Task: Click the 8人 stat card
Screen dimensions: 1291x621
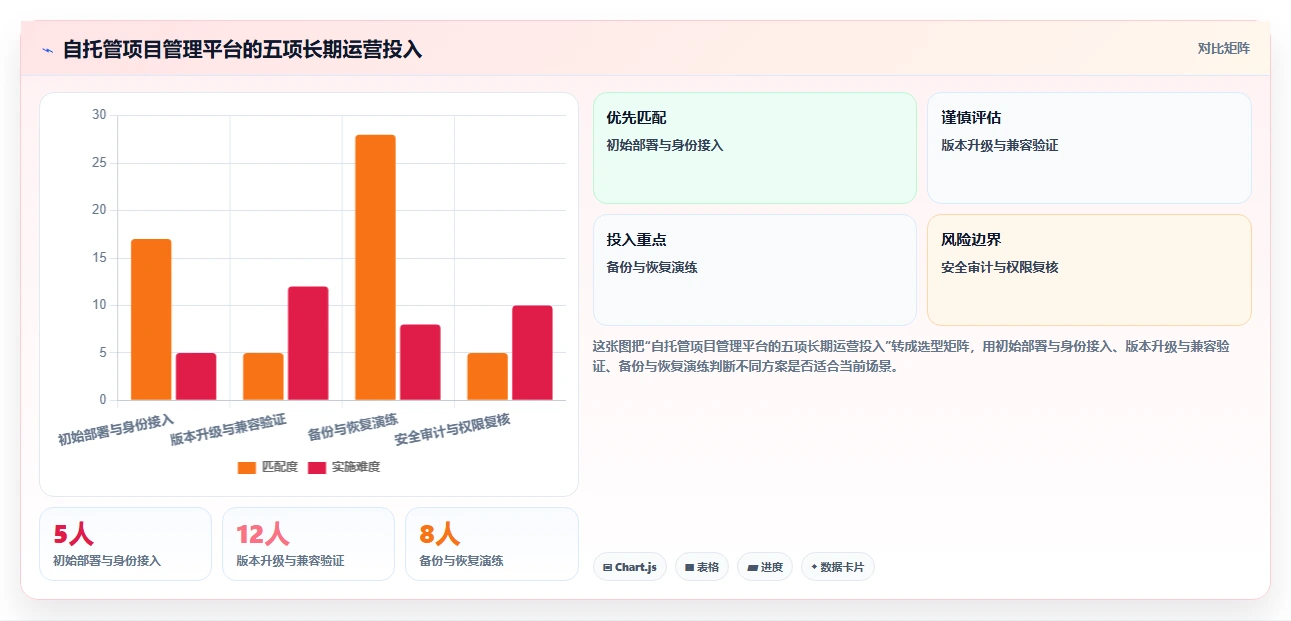Action: click(492, 544)
